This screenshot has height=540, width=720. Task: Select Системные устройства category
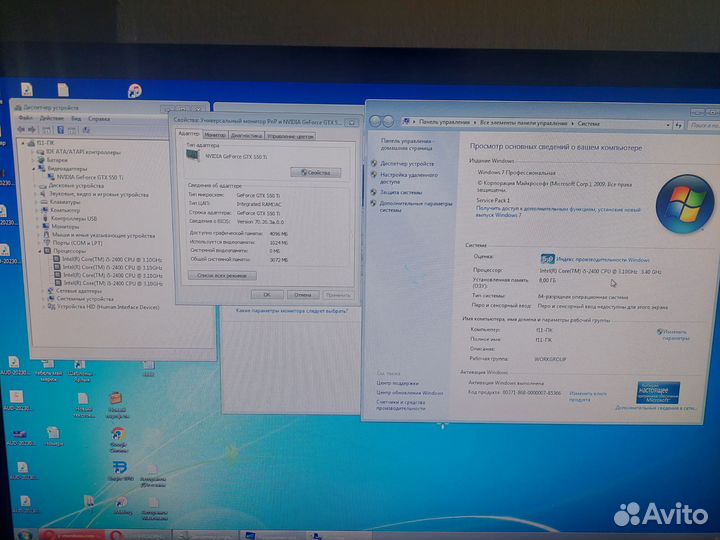tap(85, 299)
